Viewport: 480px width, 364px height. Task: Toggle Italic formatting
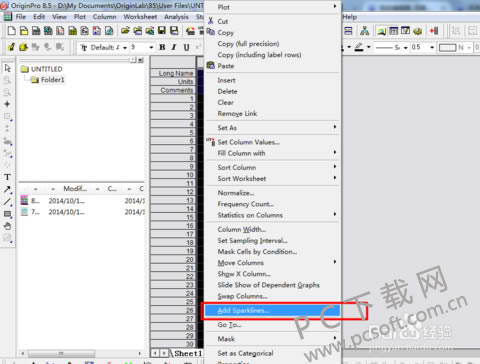click(174, 47)
